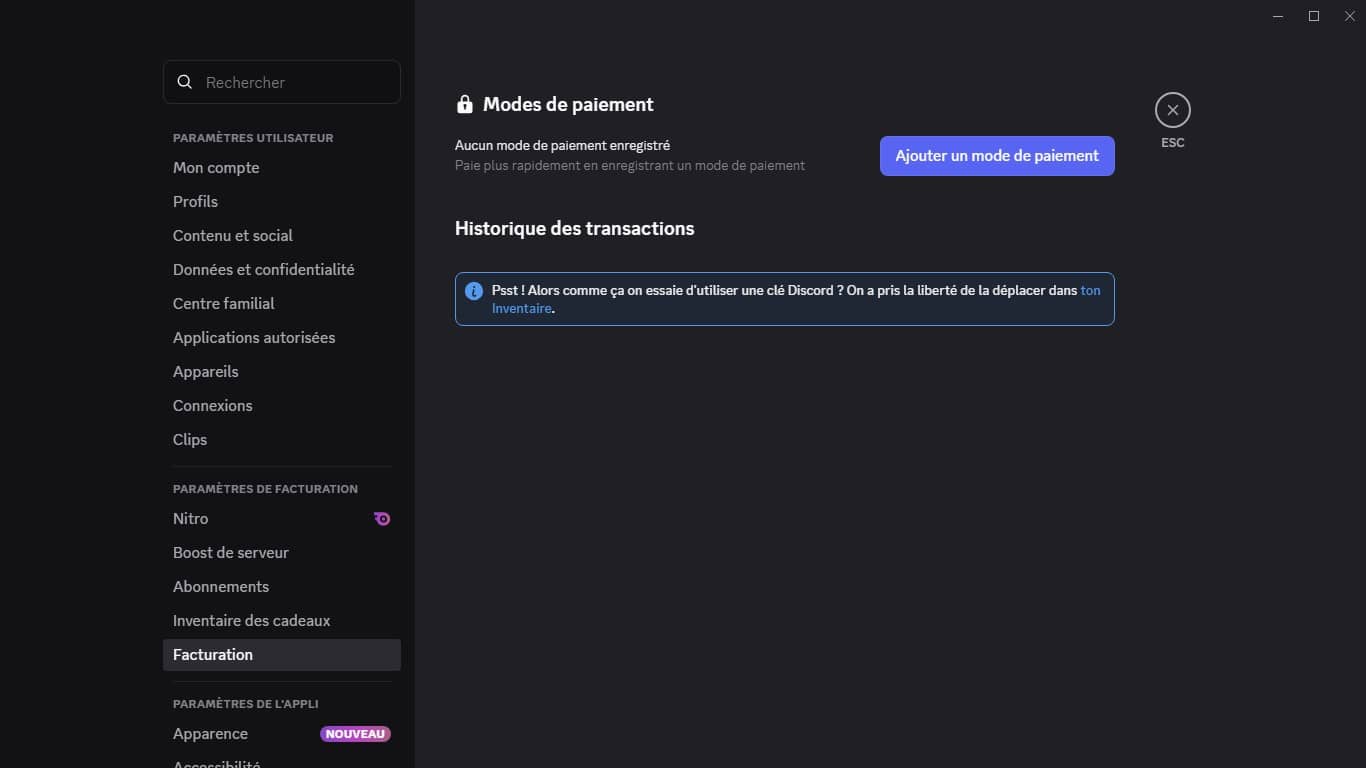Click the NOUVEAU badge next to Apparence
The width and height of the screenshot is (1366, 768).
click(355, 734)
